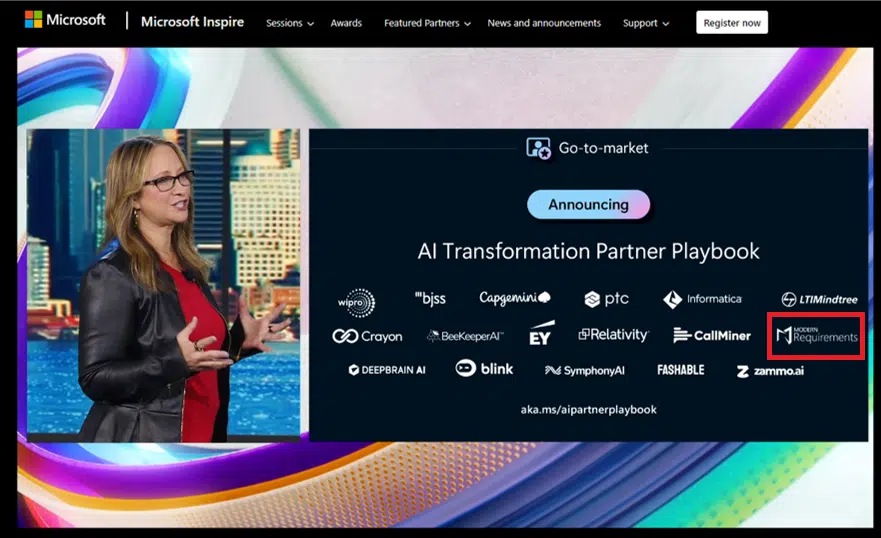Click the Wipro logo
Image resolution: width=881 pixels, height=538 pixels.
pyautogui.click(x=356, y=301)
